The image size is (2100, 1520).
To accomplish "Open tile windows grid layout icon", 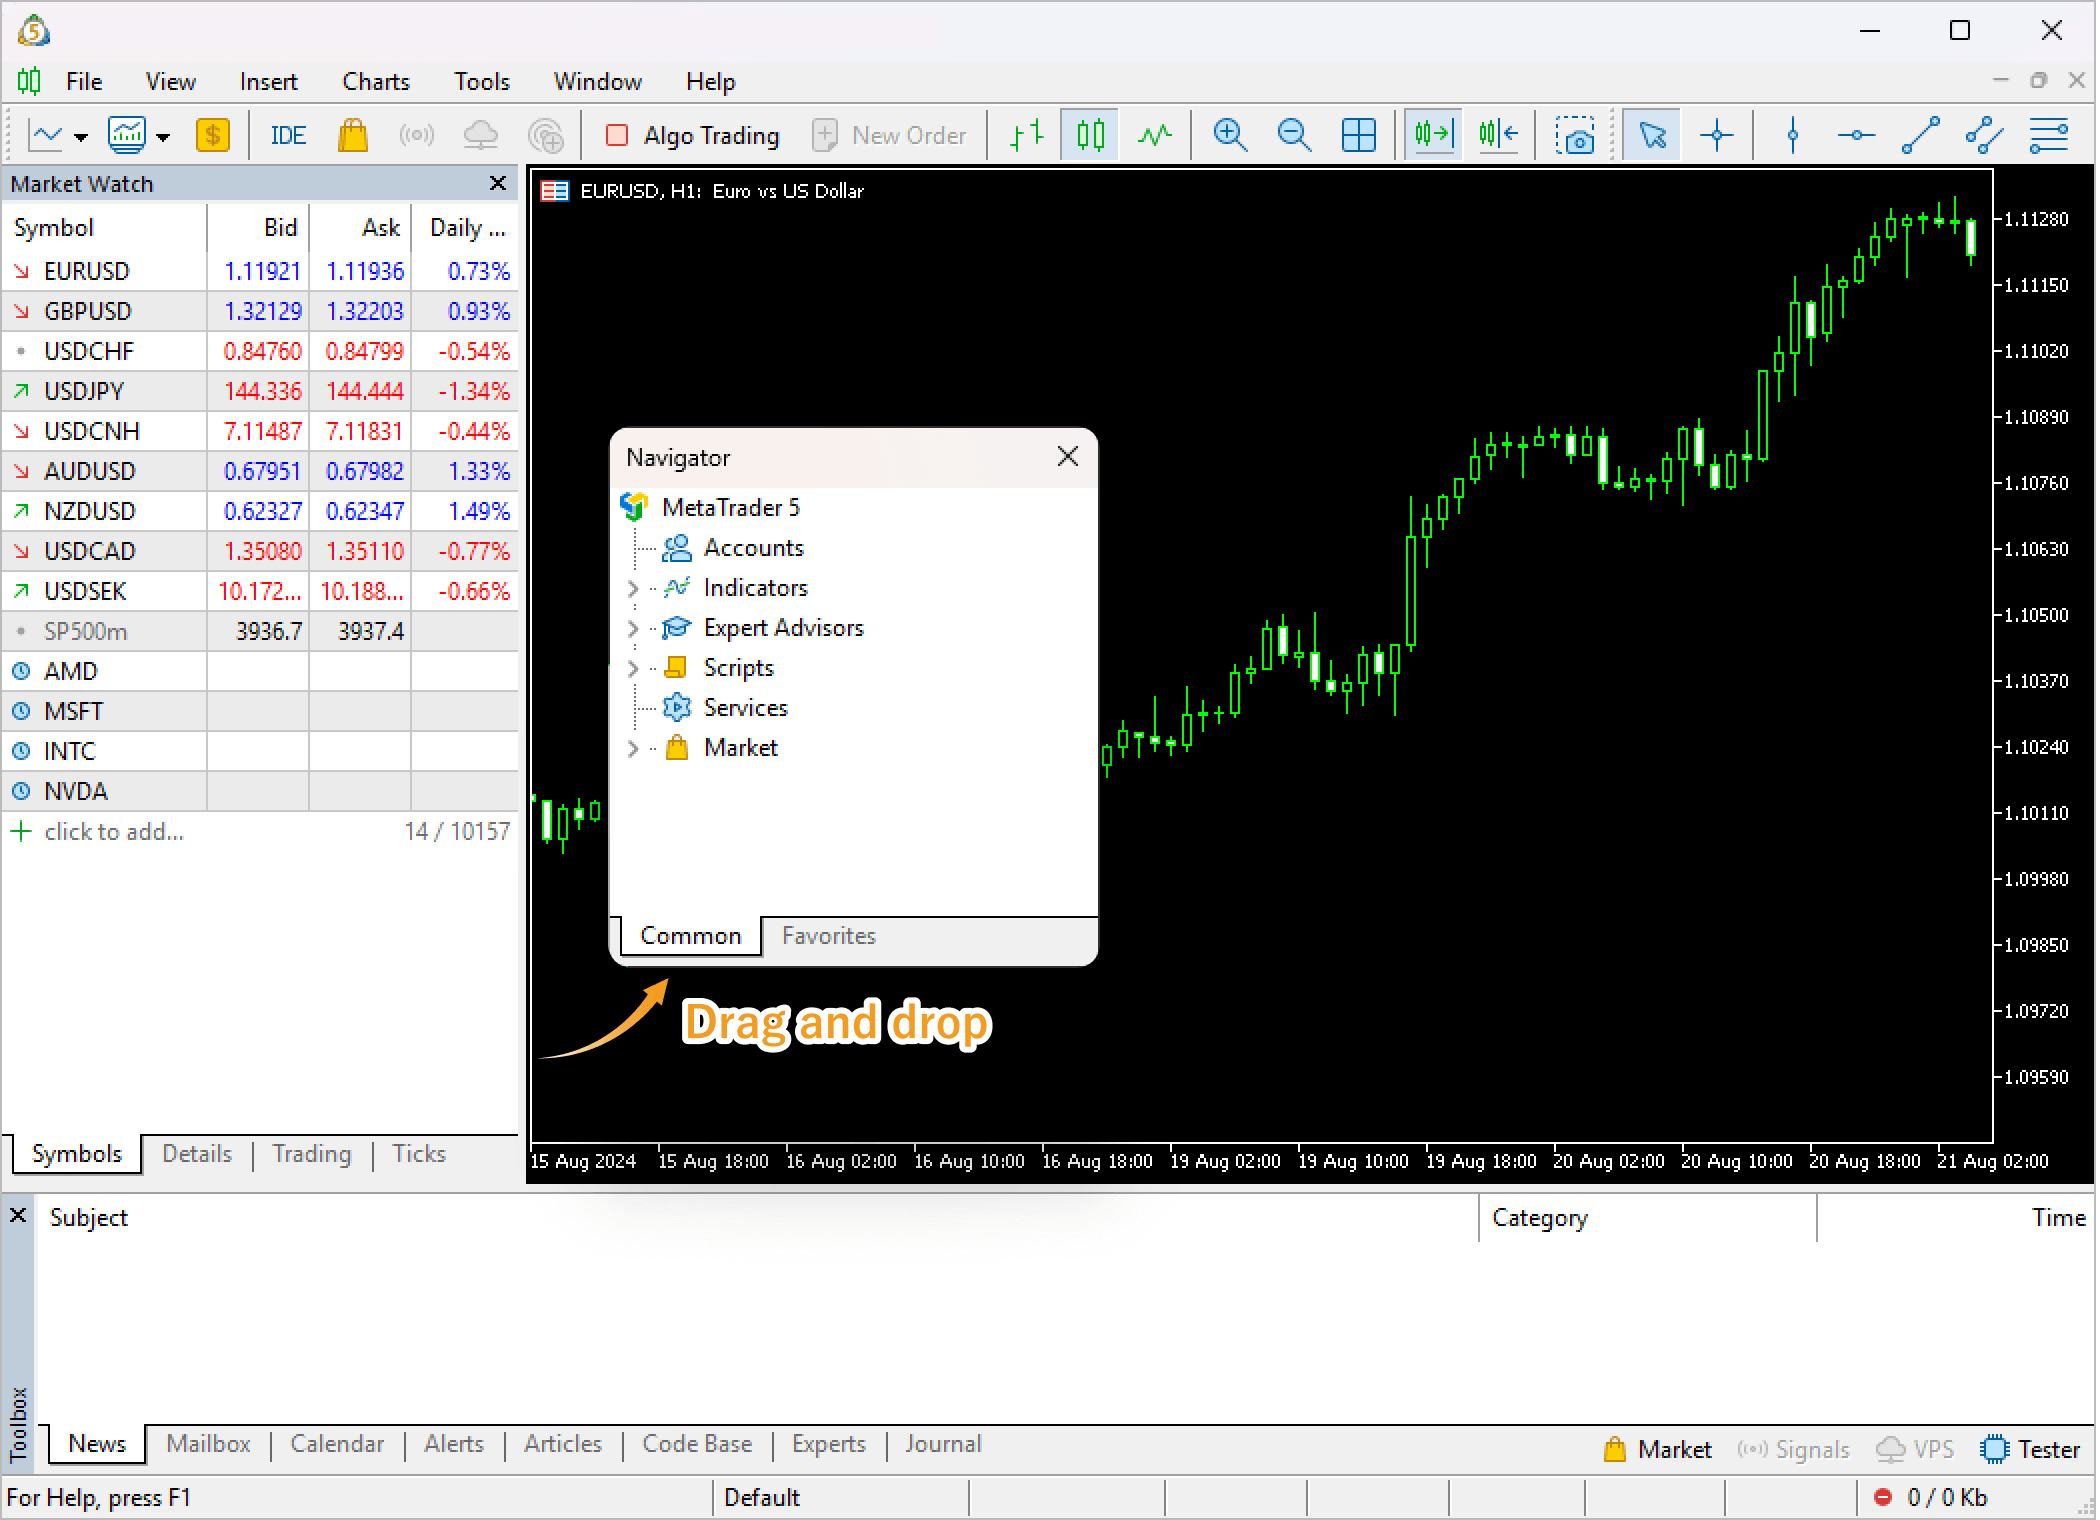I will pyautogui.click(x=1359, y=135).
